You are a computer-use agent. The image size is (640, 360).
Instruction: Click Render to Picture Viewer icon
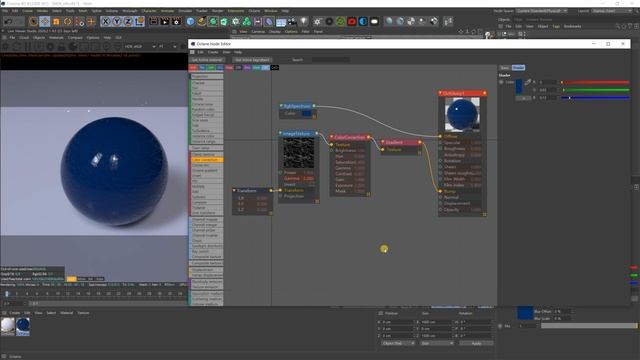pos(165,21)
